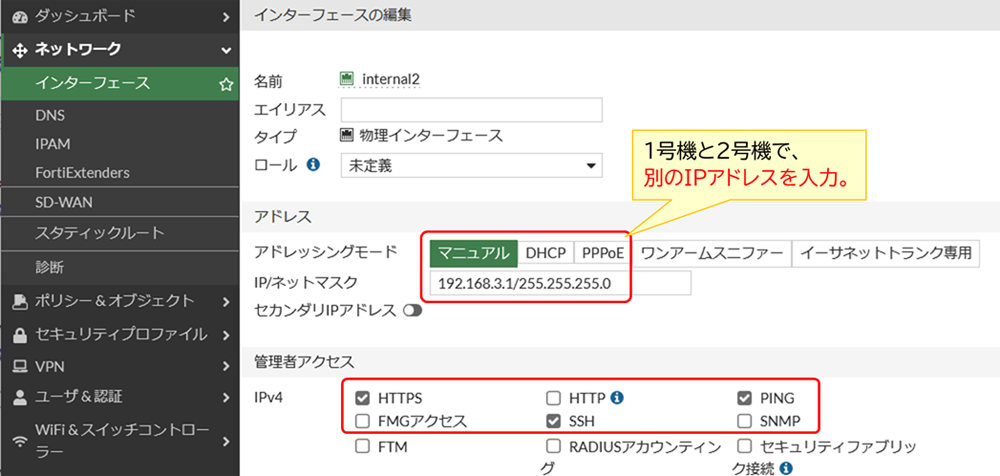
Task: Click the Dashboard gauge icon
Action: tap(20, 17)
